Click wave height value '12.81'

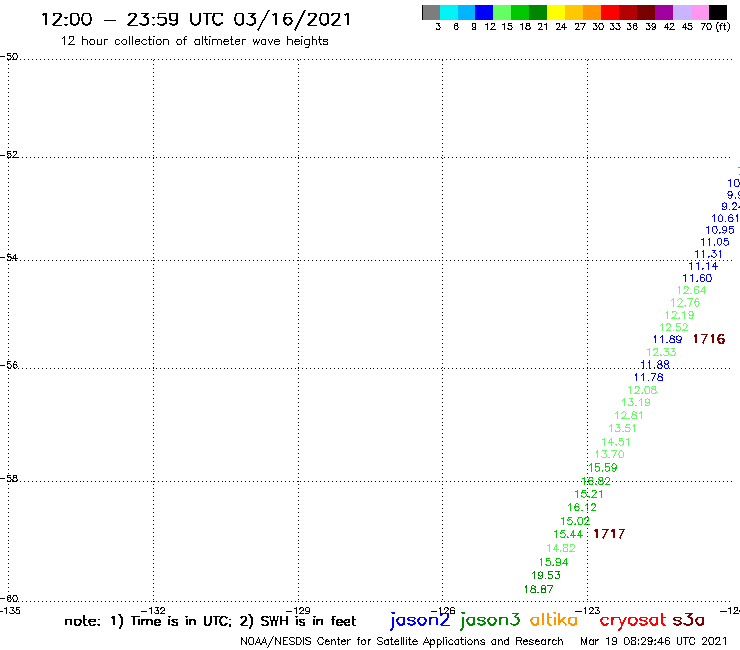point(629,415)
